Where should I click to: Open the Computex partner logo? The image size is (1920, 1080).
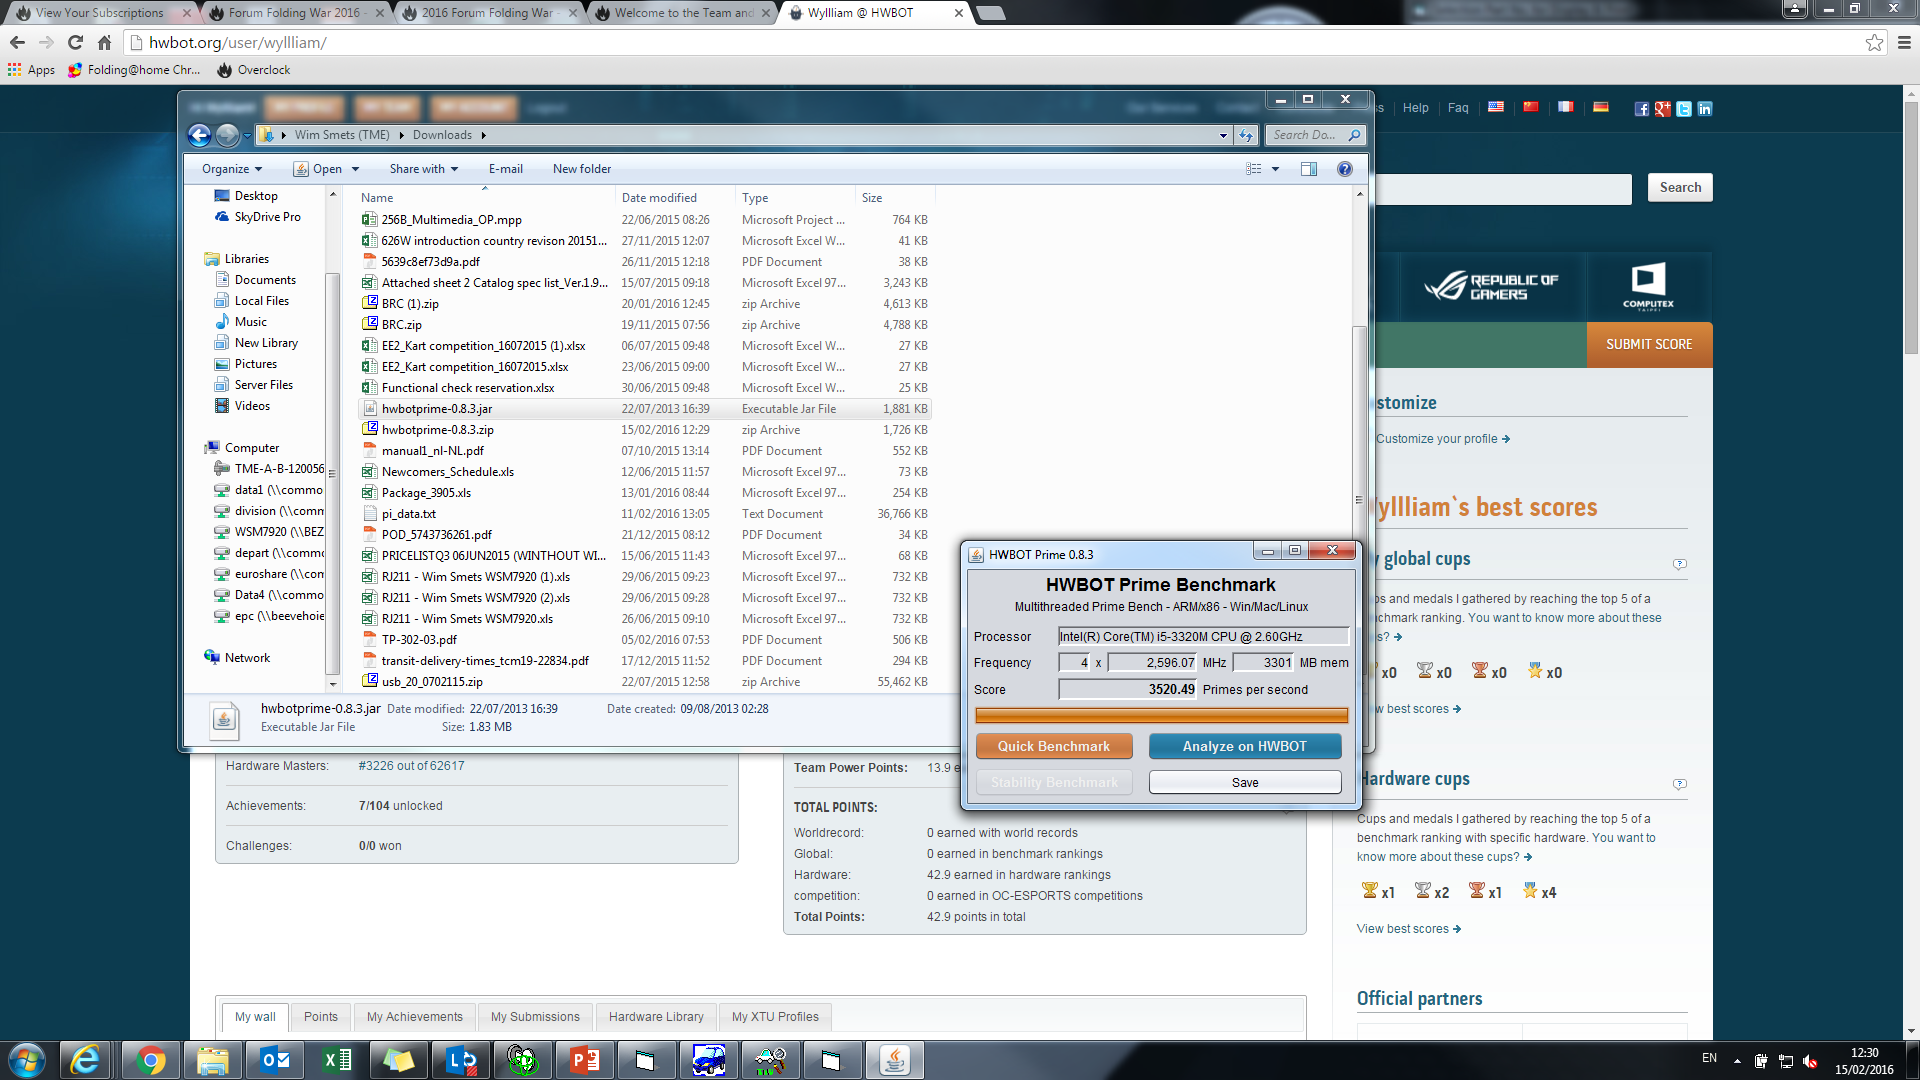click(1648, 287)
